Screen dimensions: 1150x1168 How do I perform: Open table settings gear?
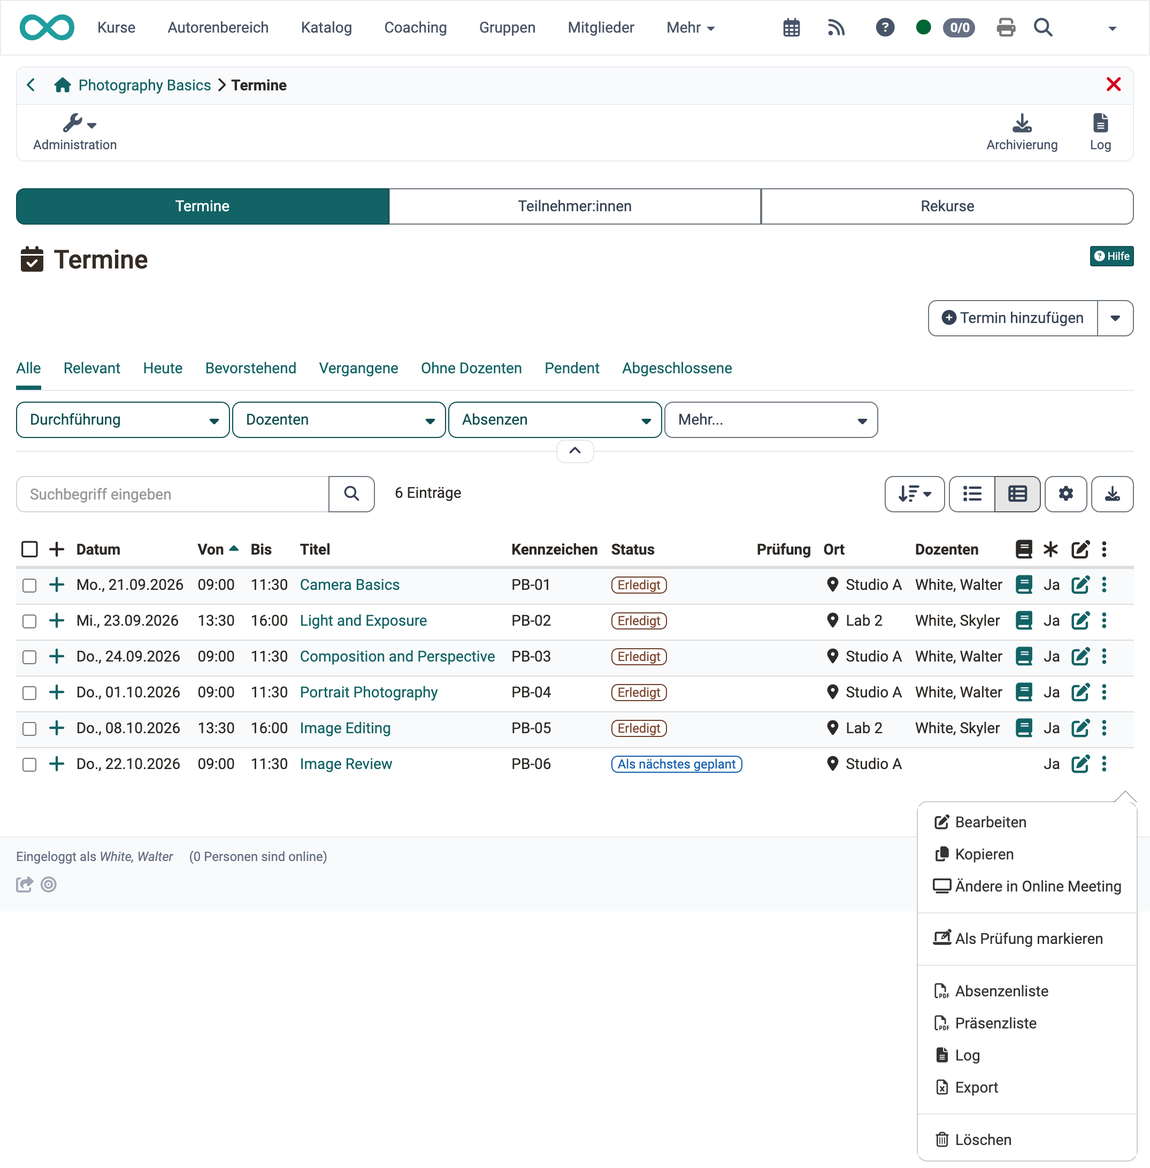click(x=1066, y=494)
